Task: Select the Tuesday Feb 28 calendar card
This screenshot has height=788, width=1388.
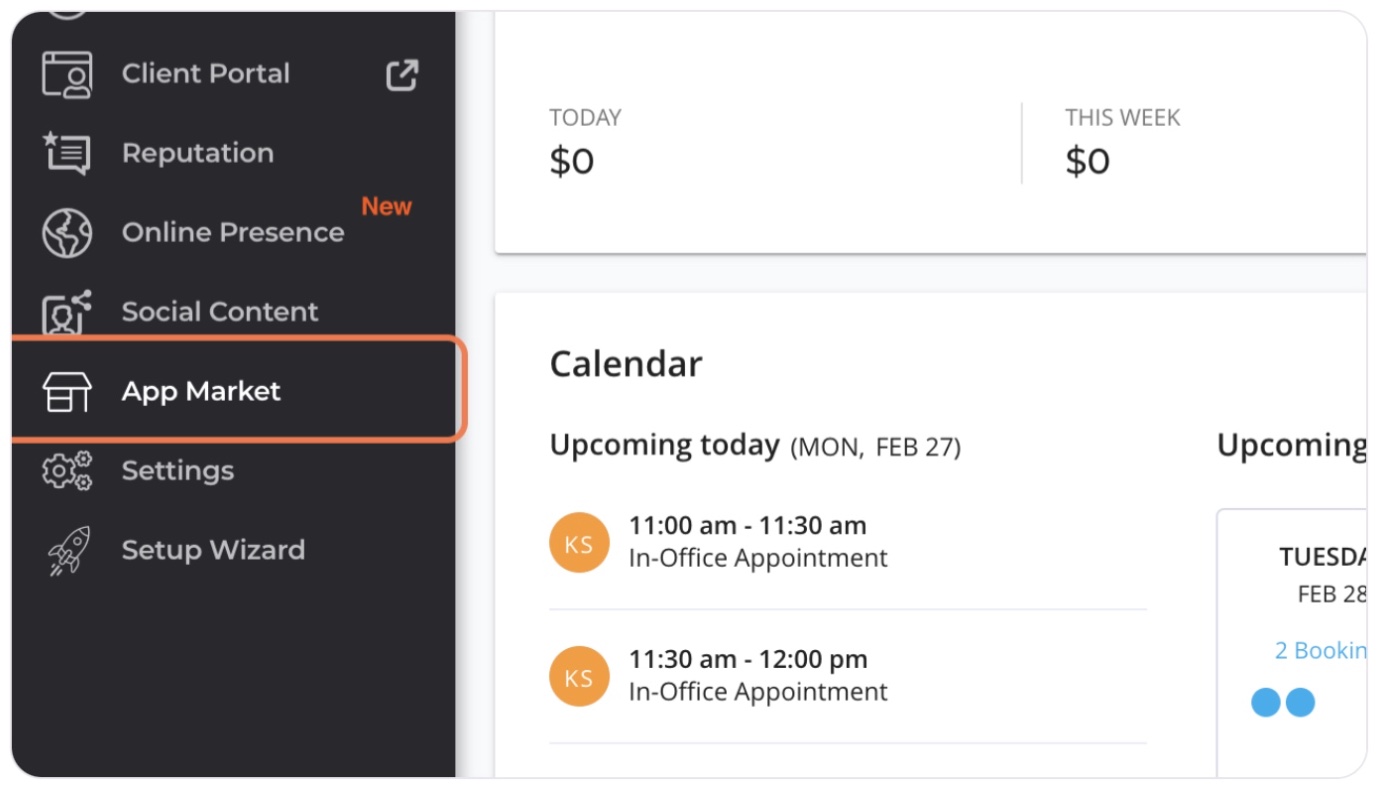Action: [x=1292, y=642]
